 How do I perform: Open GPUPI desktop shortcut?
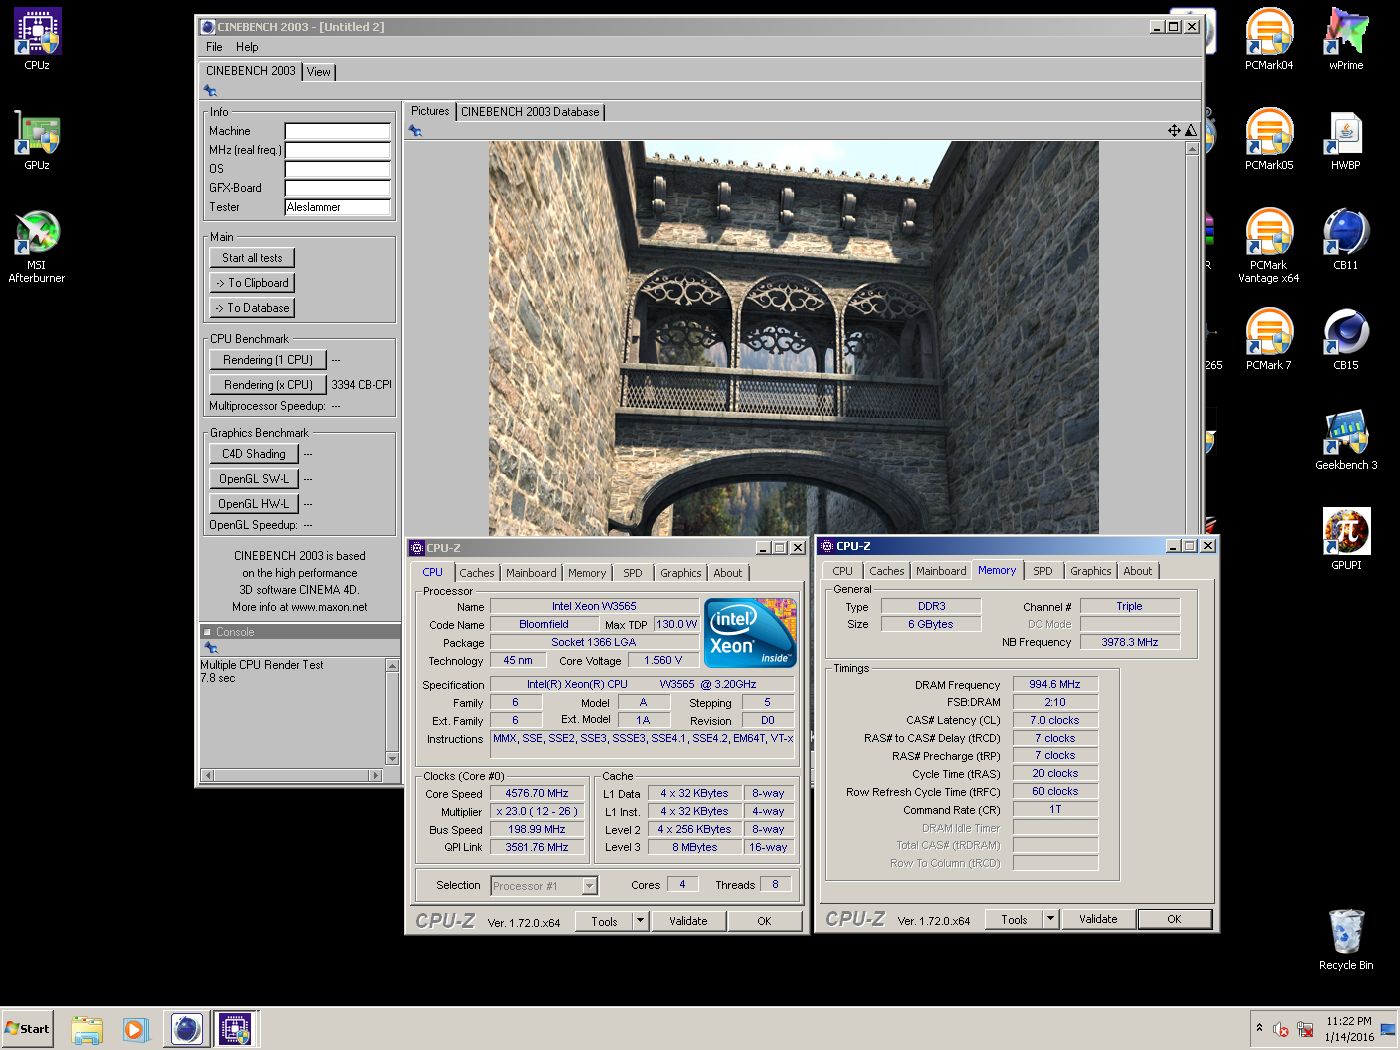[x=1346, y=538]
